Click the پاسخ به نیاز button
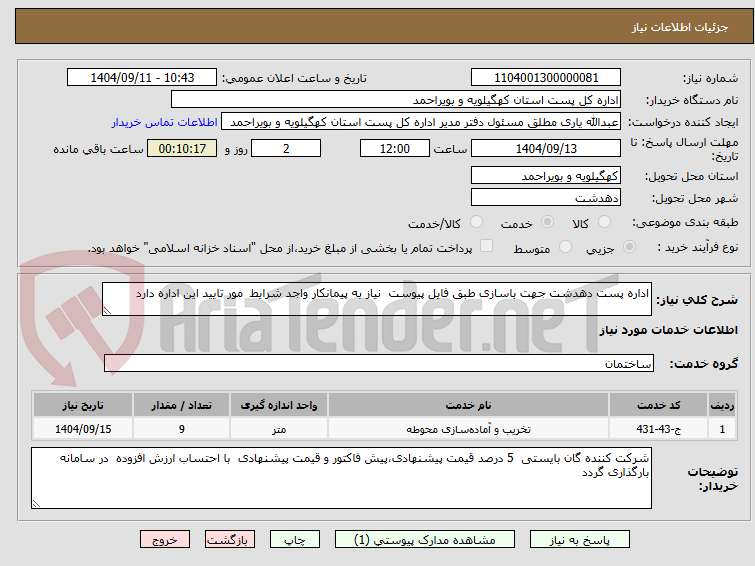 (x=580, y=540)
